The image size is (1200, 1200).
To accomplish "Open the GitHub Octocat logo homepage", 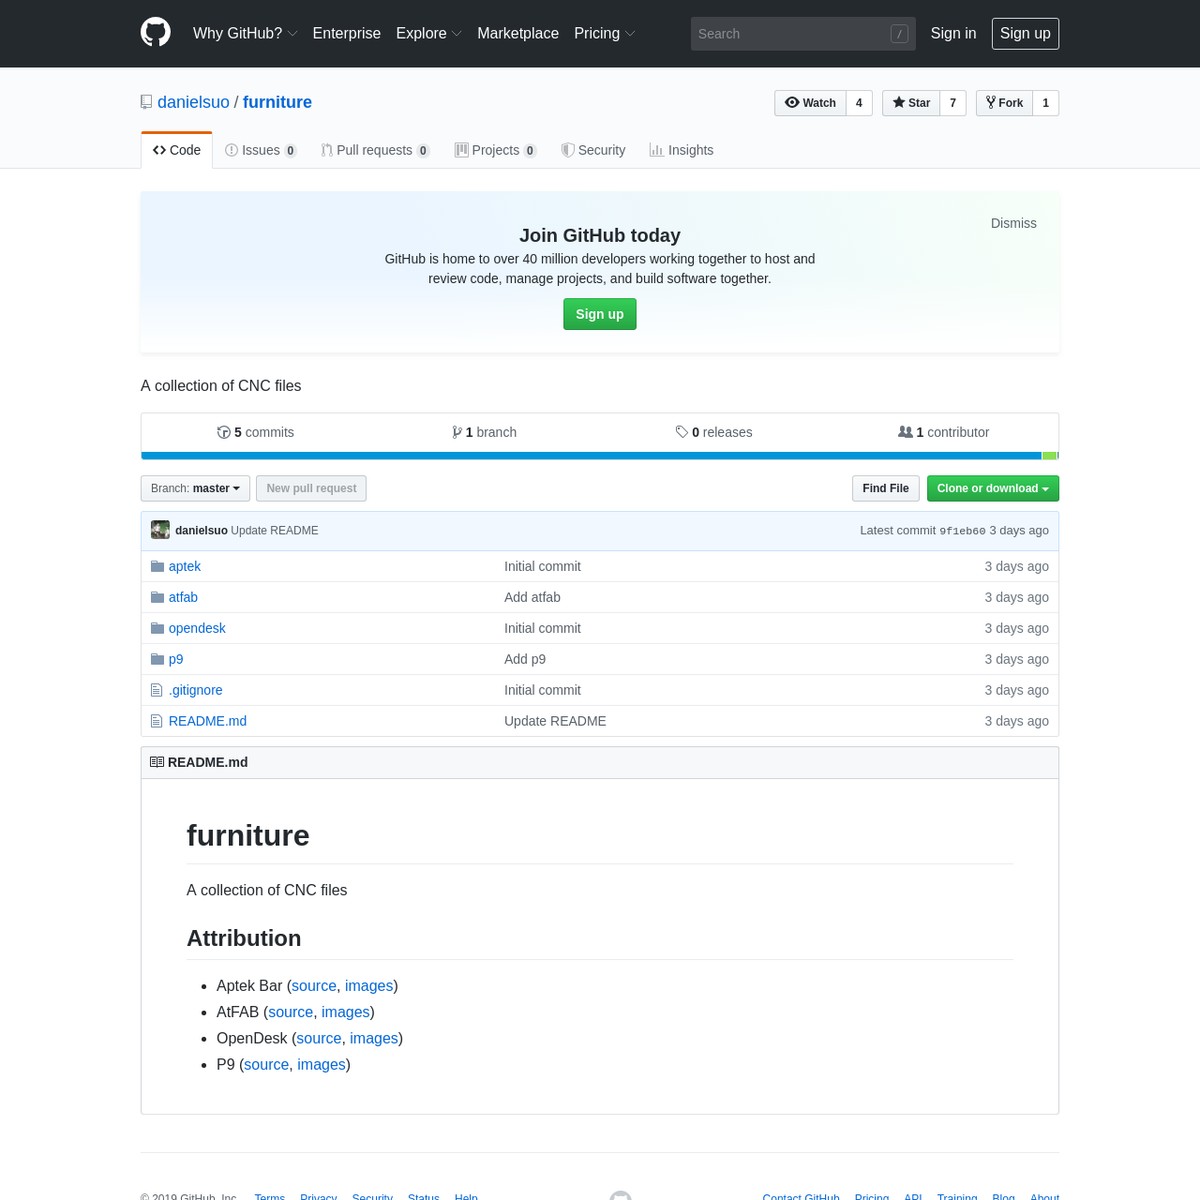I will (155, 33).
